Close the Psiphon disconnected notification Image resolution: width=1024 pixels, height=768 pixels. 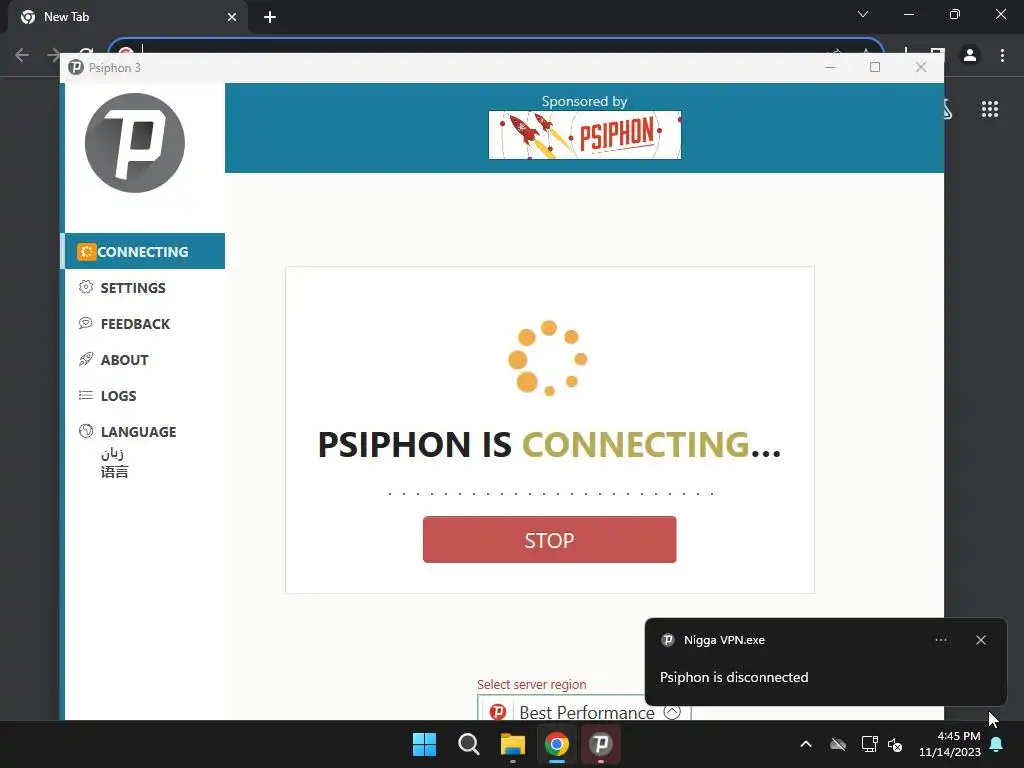click(x=980, y=640)
